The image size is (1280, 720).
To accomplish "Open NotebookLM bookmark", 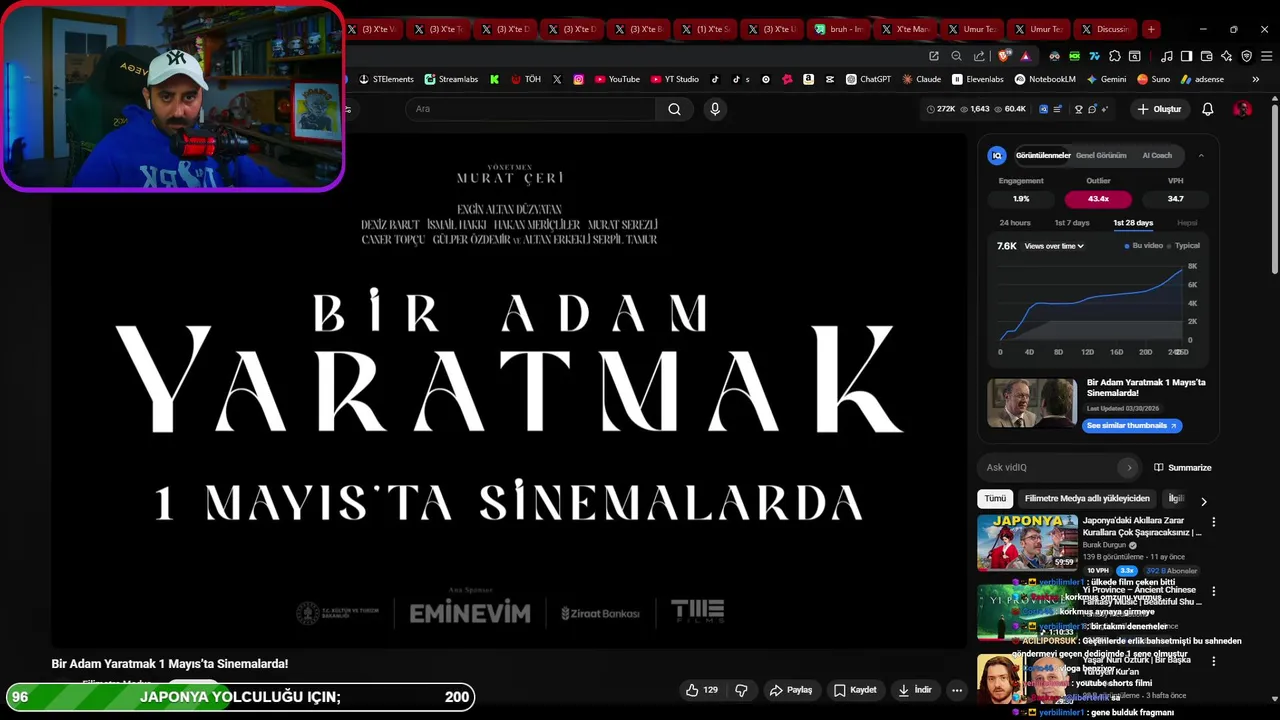I will tap(1045, 79).
